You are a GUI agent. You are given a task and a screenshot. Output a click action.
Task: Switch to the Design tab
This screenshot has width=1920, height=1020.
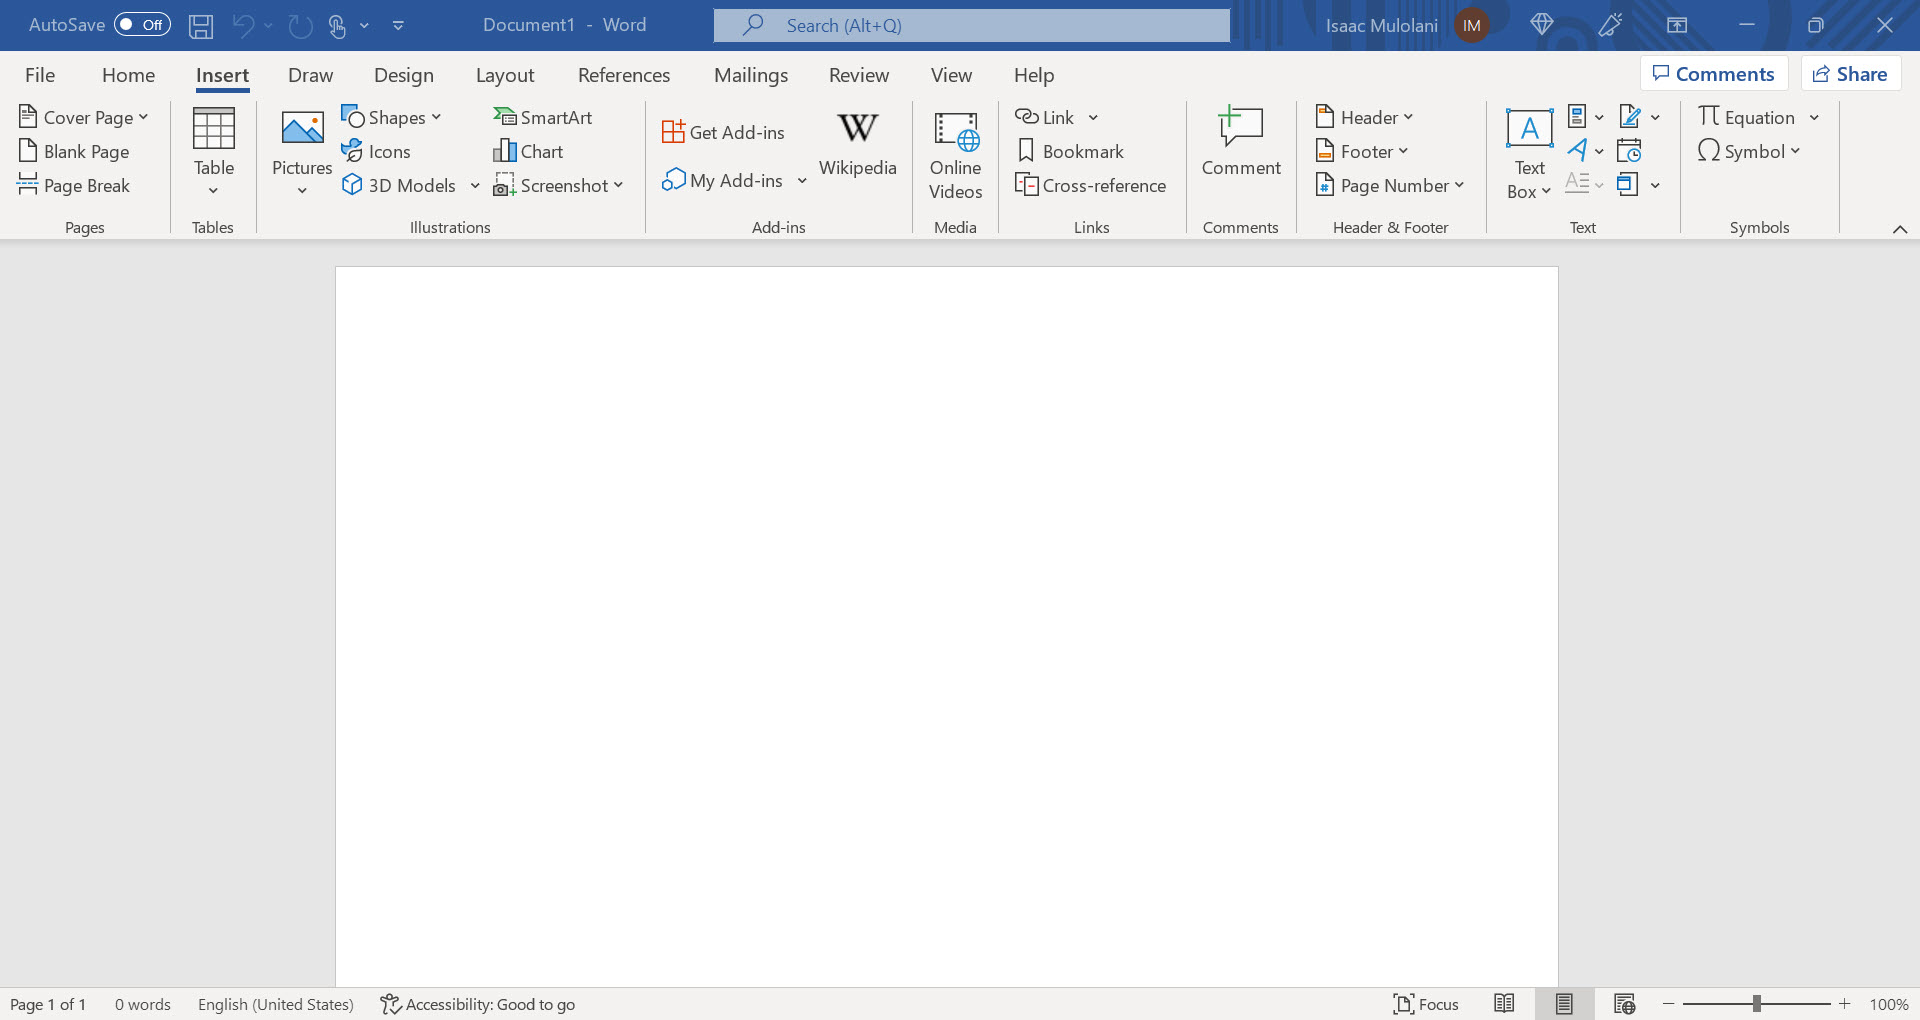point(403,75)
